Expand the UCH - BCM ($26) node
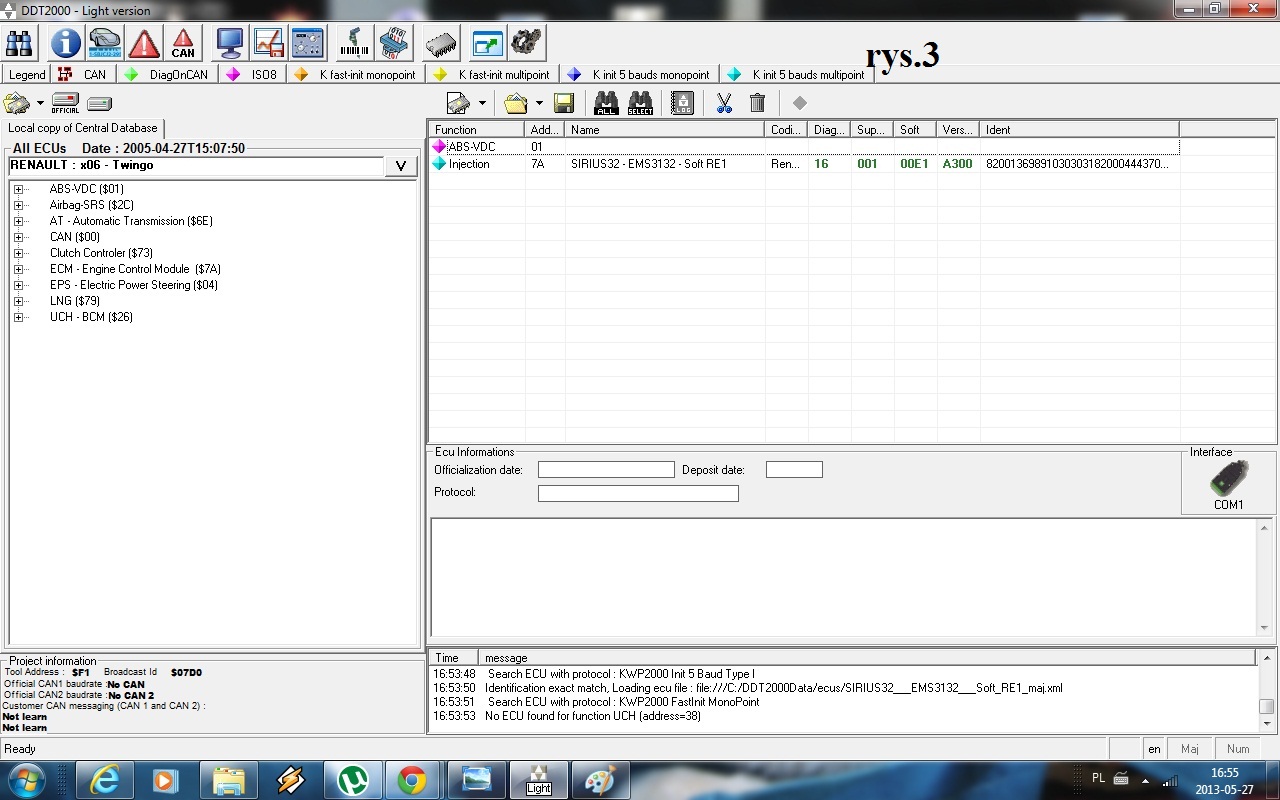Viewport: 1280px width, 800px height. point(18,317)
